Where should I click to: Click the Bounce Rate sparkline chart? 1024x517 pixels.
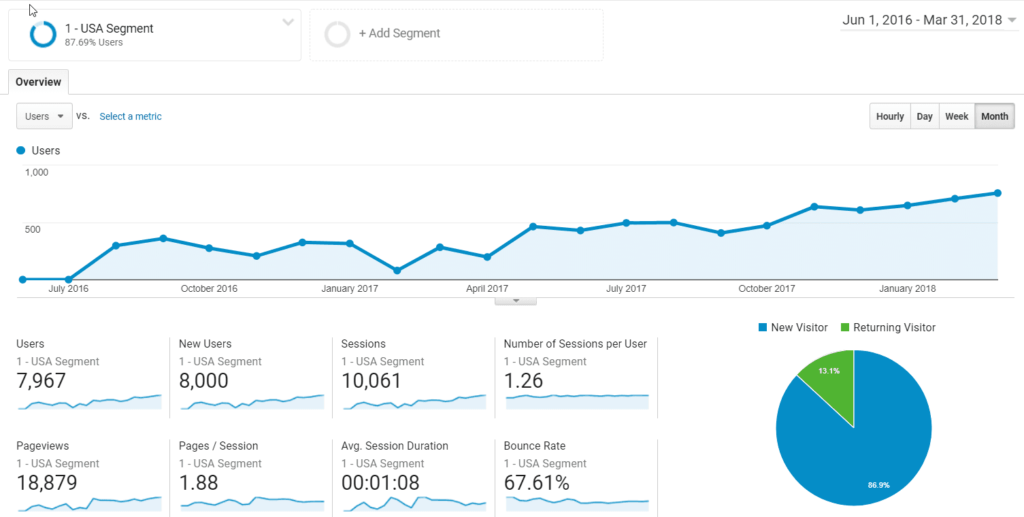coord(576,502)
